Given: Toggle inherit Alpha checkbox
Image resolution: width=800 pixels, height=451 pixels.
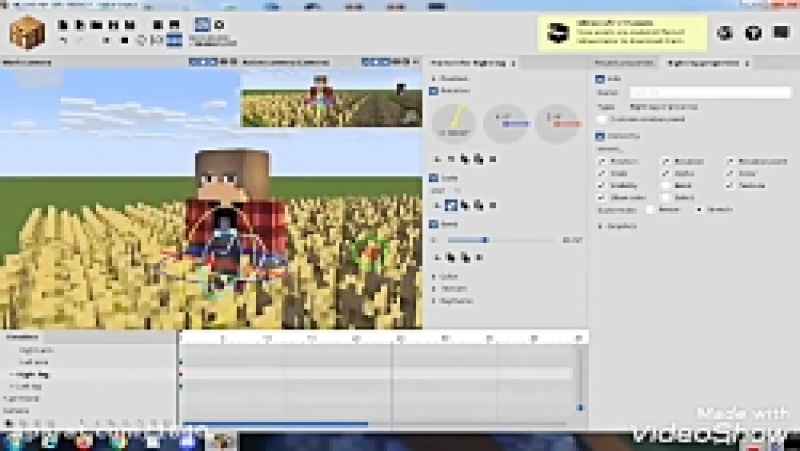Looking at the screenshot, I should pyautogui.click(x=666, y=173).
